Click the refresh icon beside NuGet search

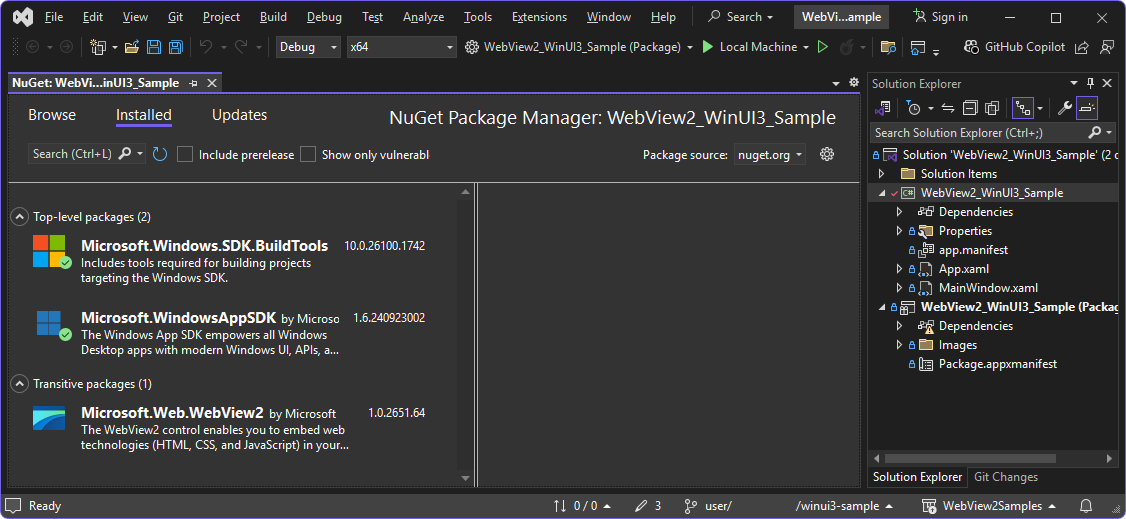(159, 154)
